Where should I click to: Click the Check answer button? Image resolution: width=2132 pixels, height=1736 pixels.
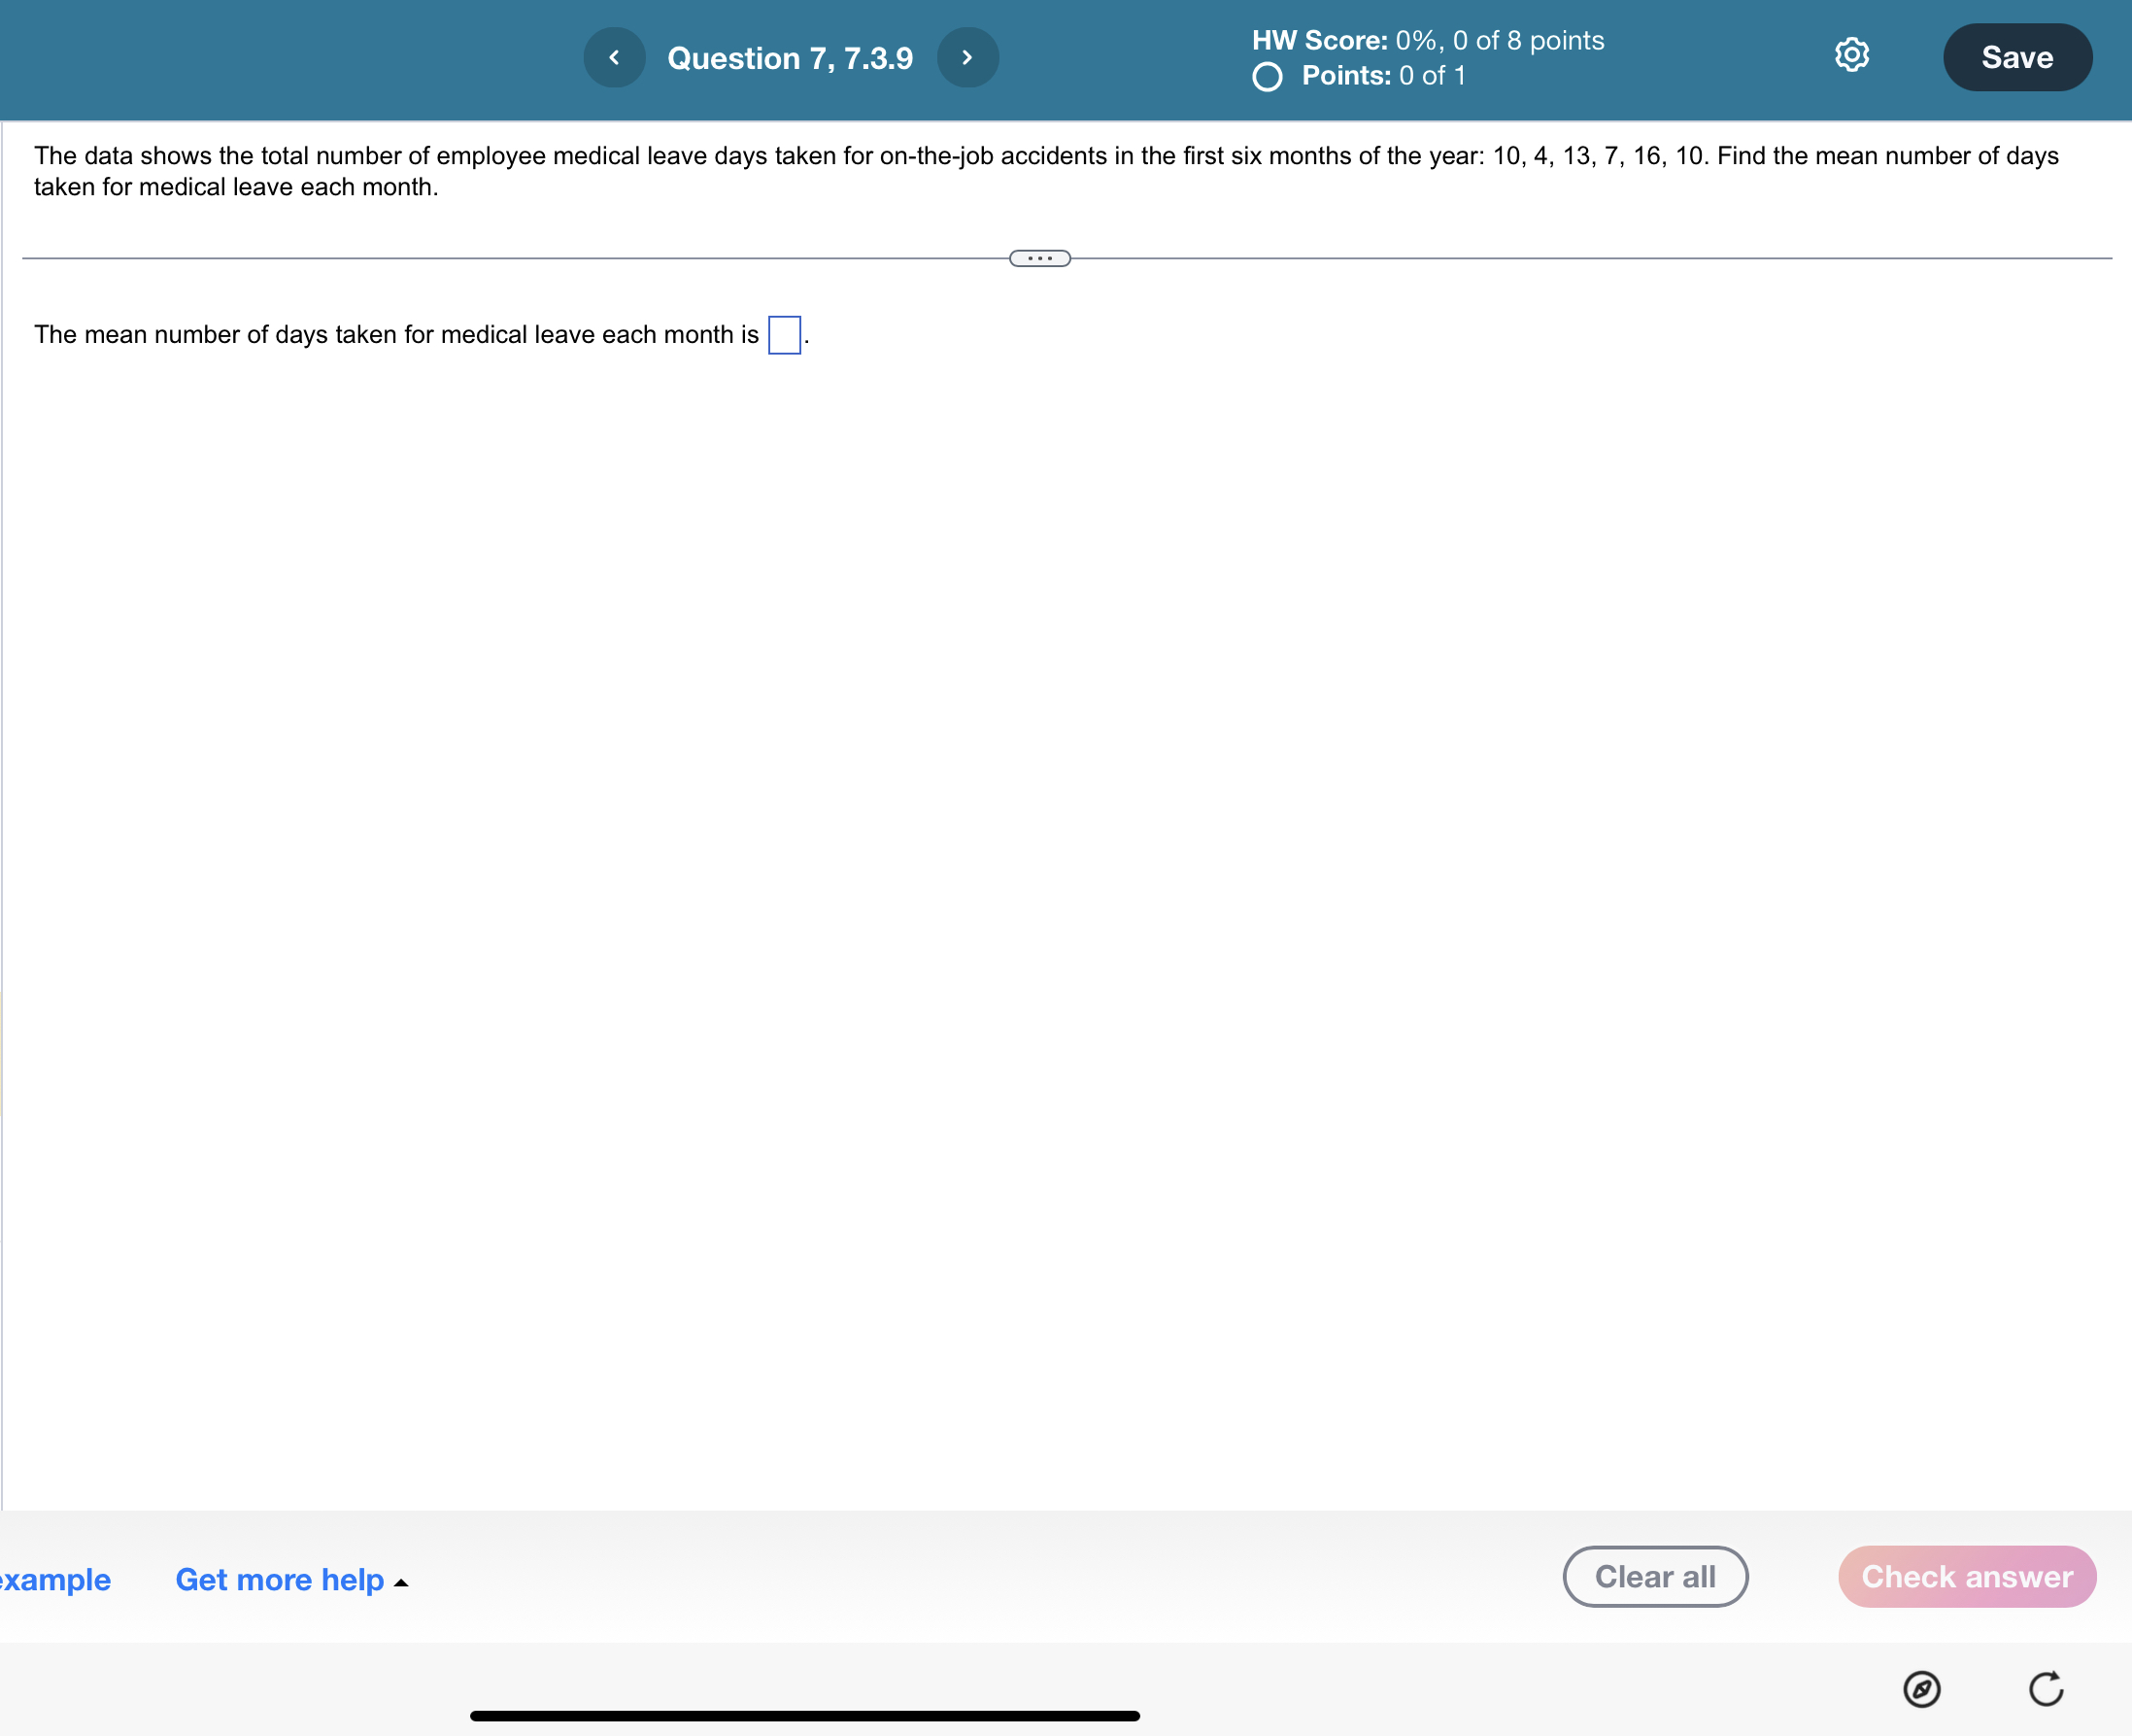pos(1966,1577)
